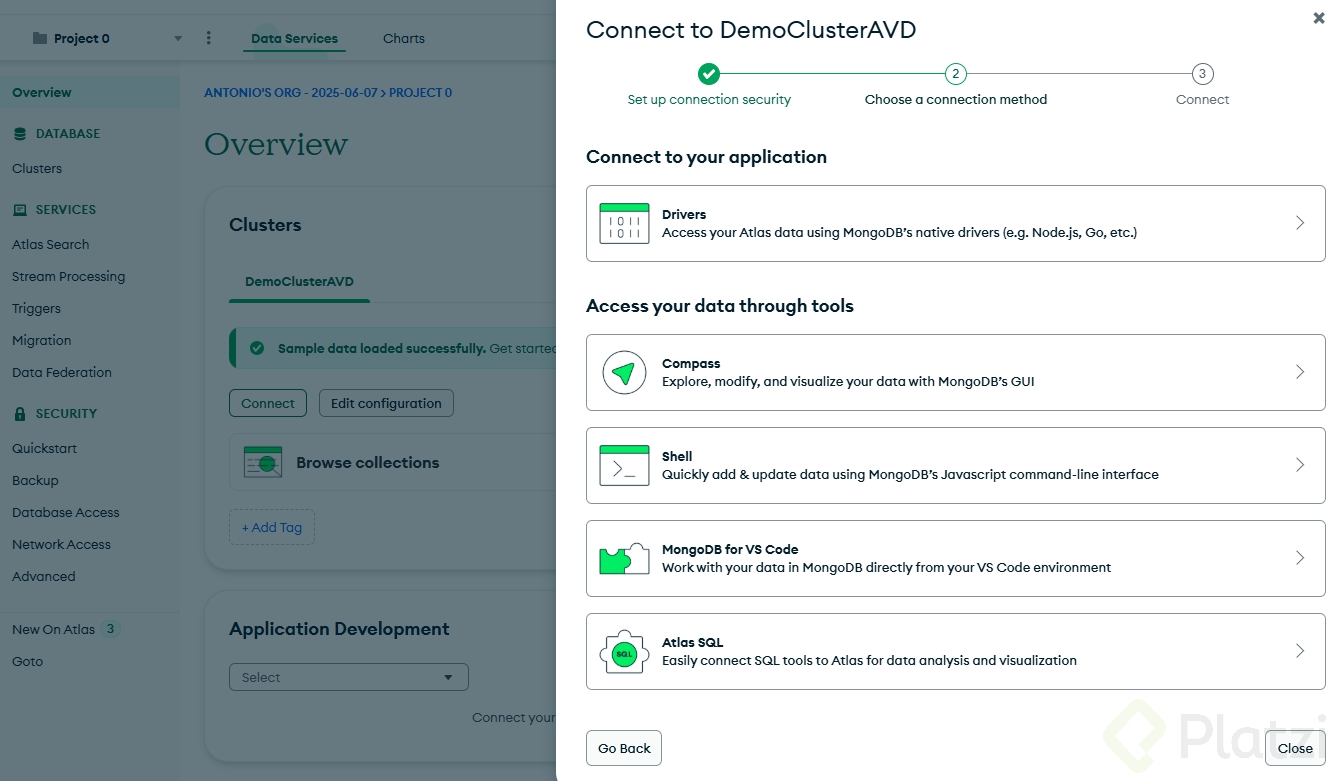Click the Go Back button
The height and width of the screenshot is (781, 1340).
[x=624, y=748]
